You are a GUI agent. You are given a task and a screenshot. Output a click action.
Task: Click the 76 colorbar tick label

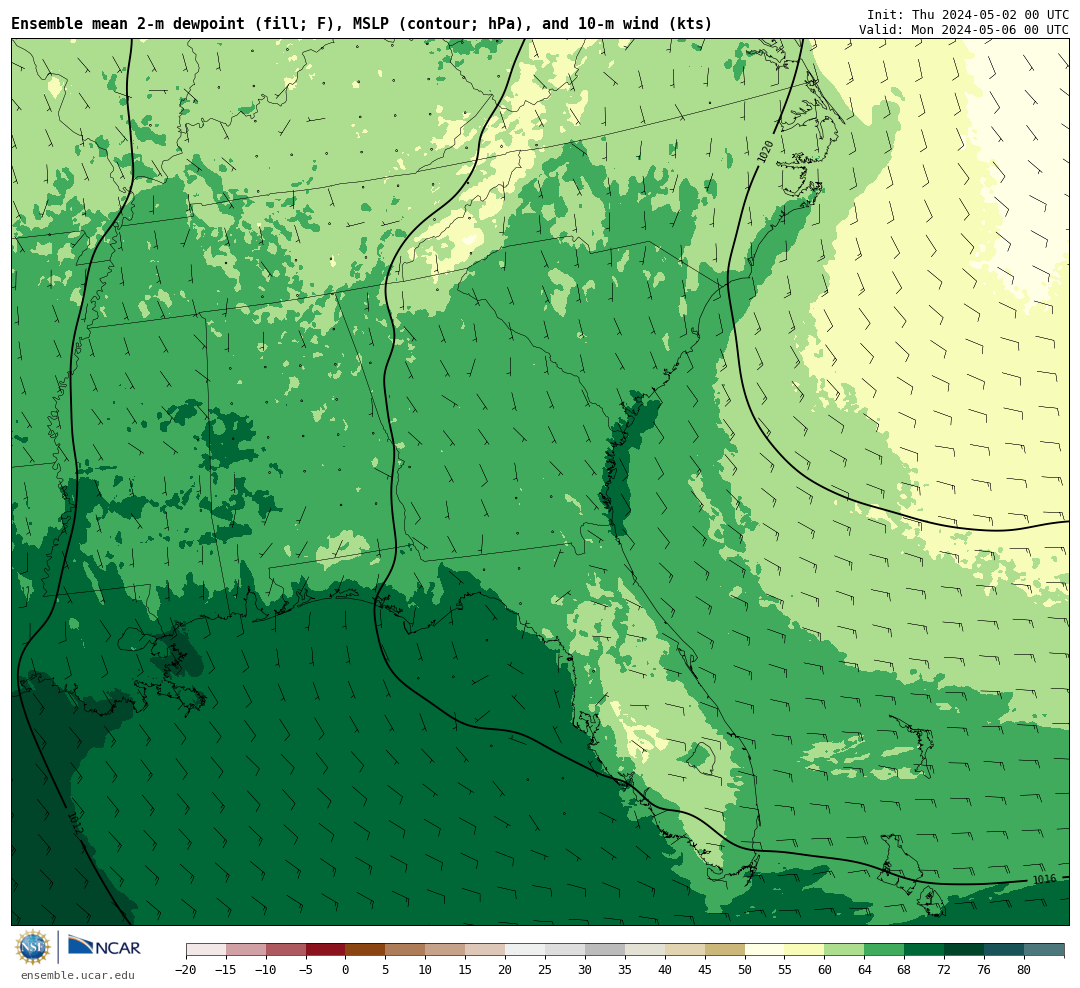985,969
